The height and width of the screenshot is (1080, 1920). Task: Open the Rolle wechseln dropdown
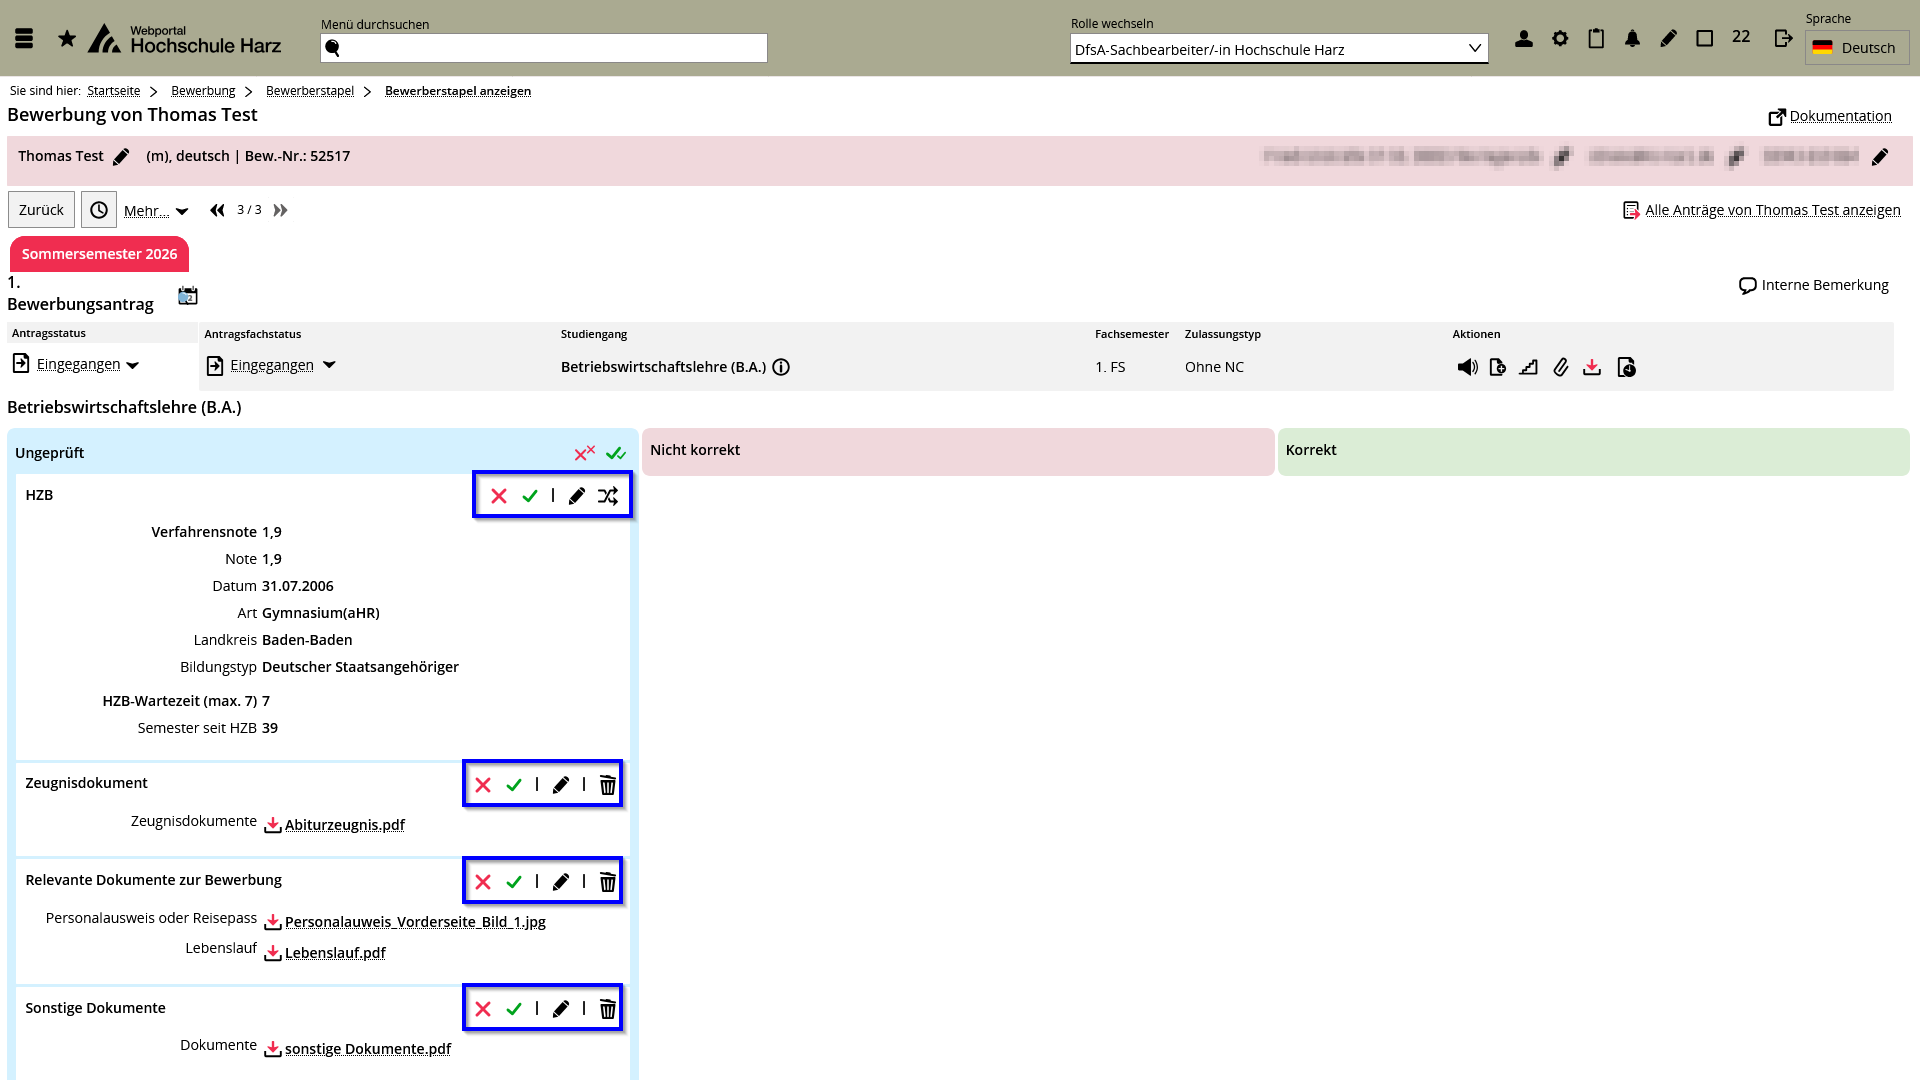click(x=1278, y=49)
